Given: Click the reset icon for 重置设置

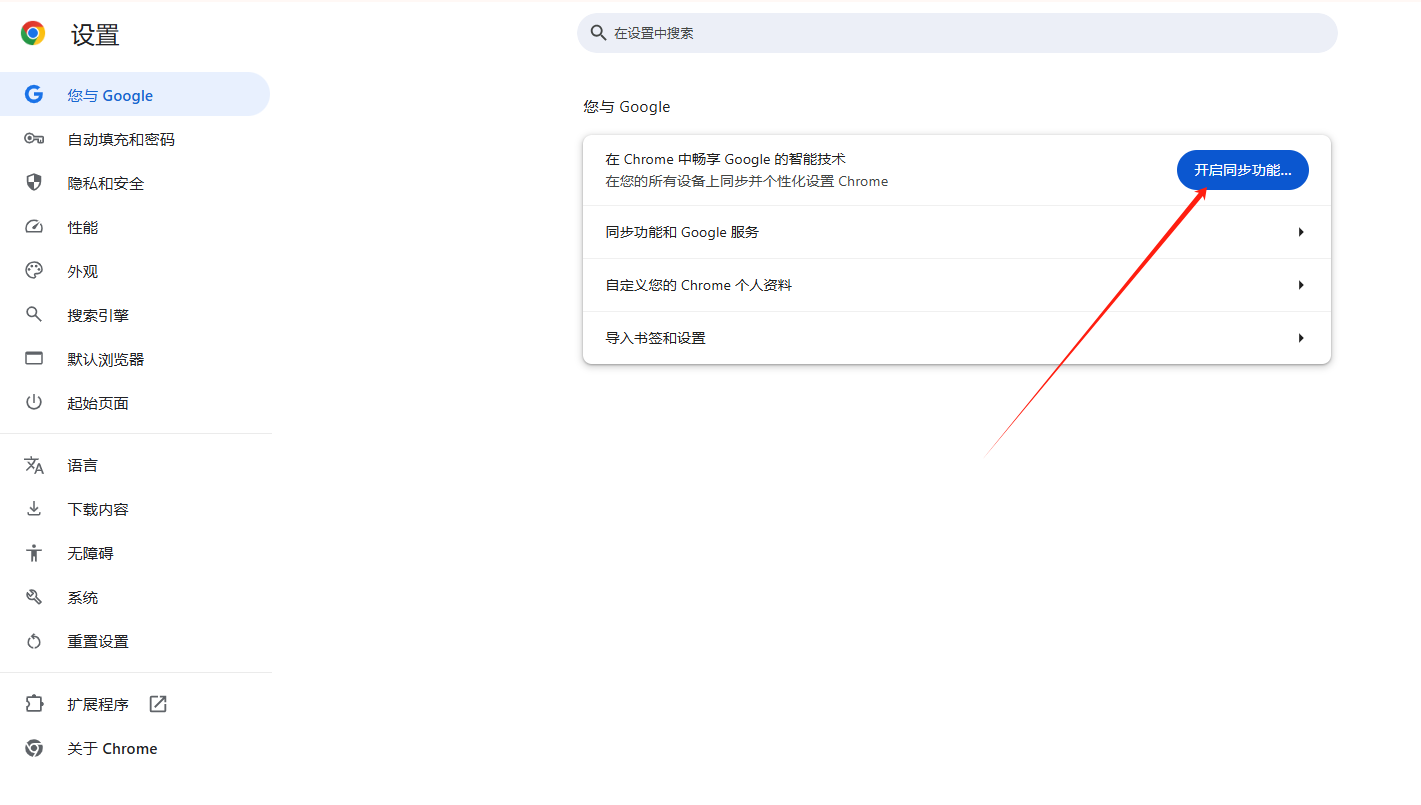Looking at the screenshot, I should click(34, 641).
